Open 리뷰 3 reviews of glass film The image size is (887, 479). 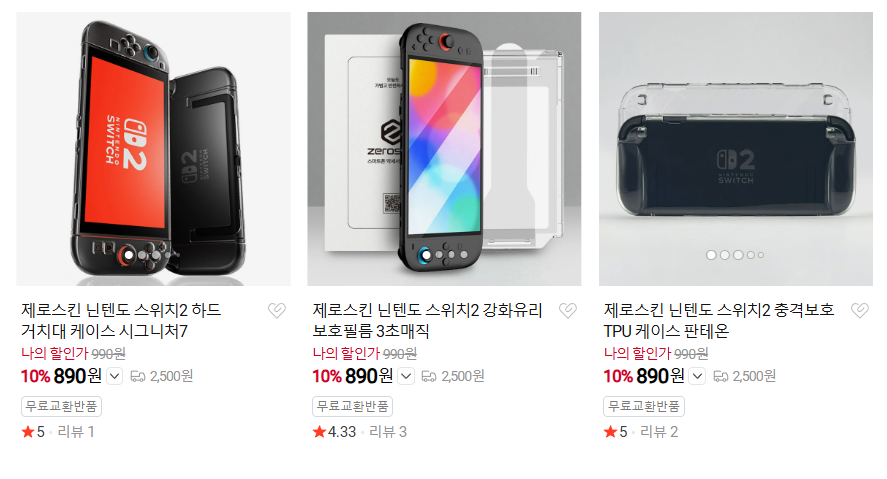tap(388, 432)
